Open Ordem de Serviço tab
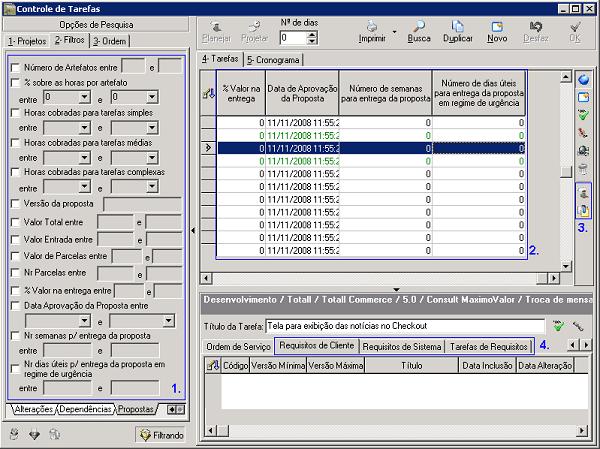600x449 pixels. [x=238, y=346]
